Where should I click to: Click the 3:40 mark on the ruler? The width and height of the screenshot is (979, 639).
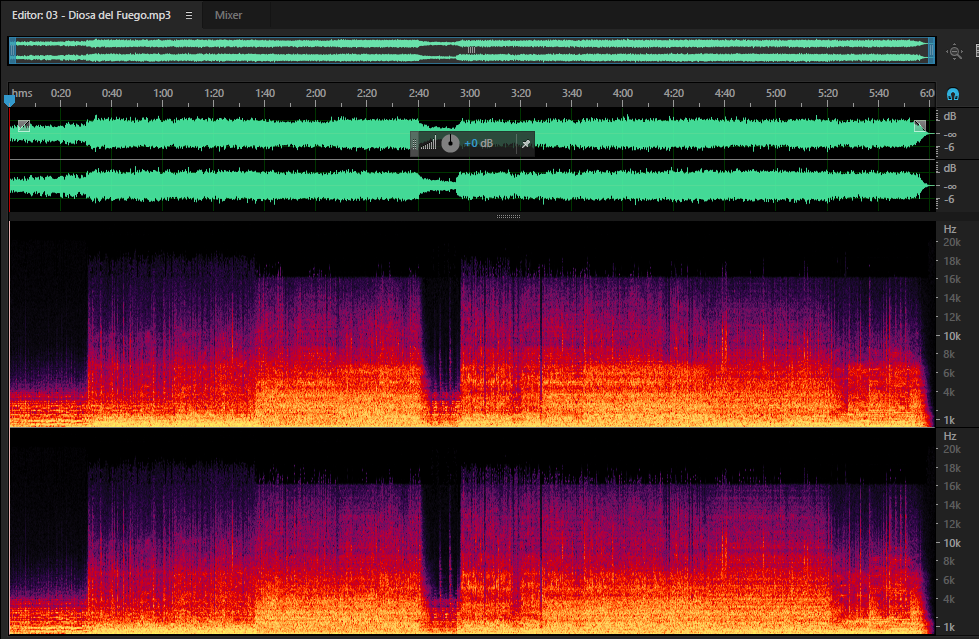[571, 93]
